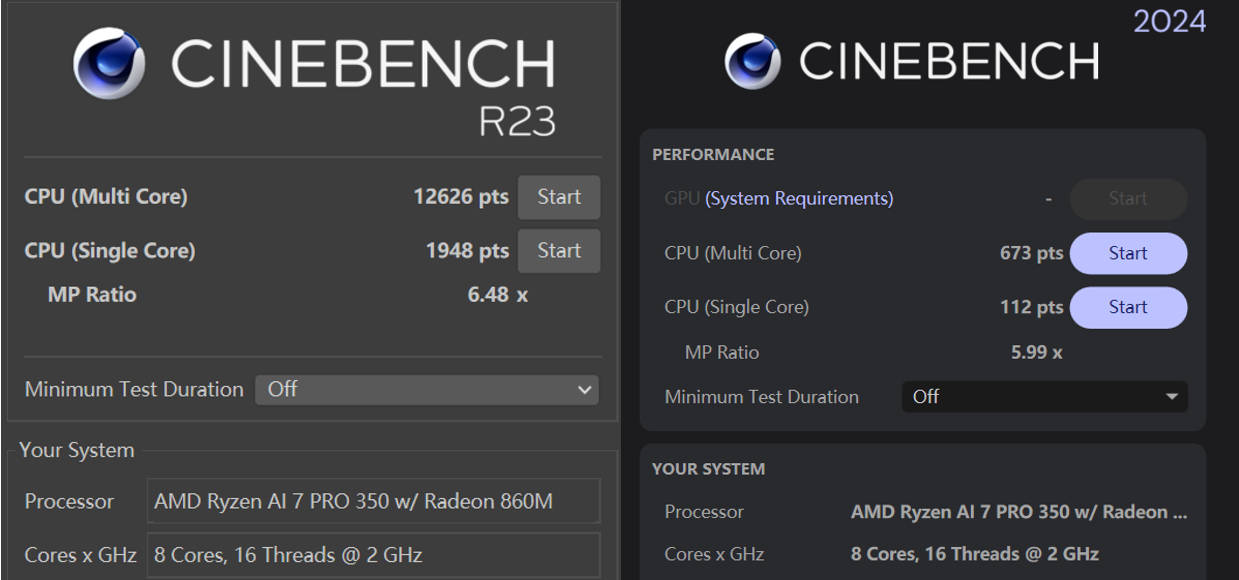Start the Cinebench 2024 Multi Core test

coord(1127,254)
